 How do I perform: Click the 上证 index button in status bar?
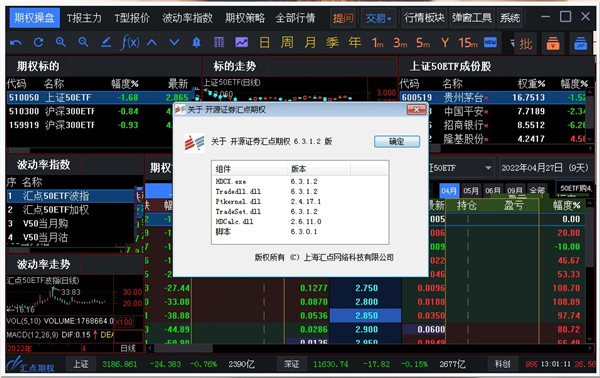81,364
